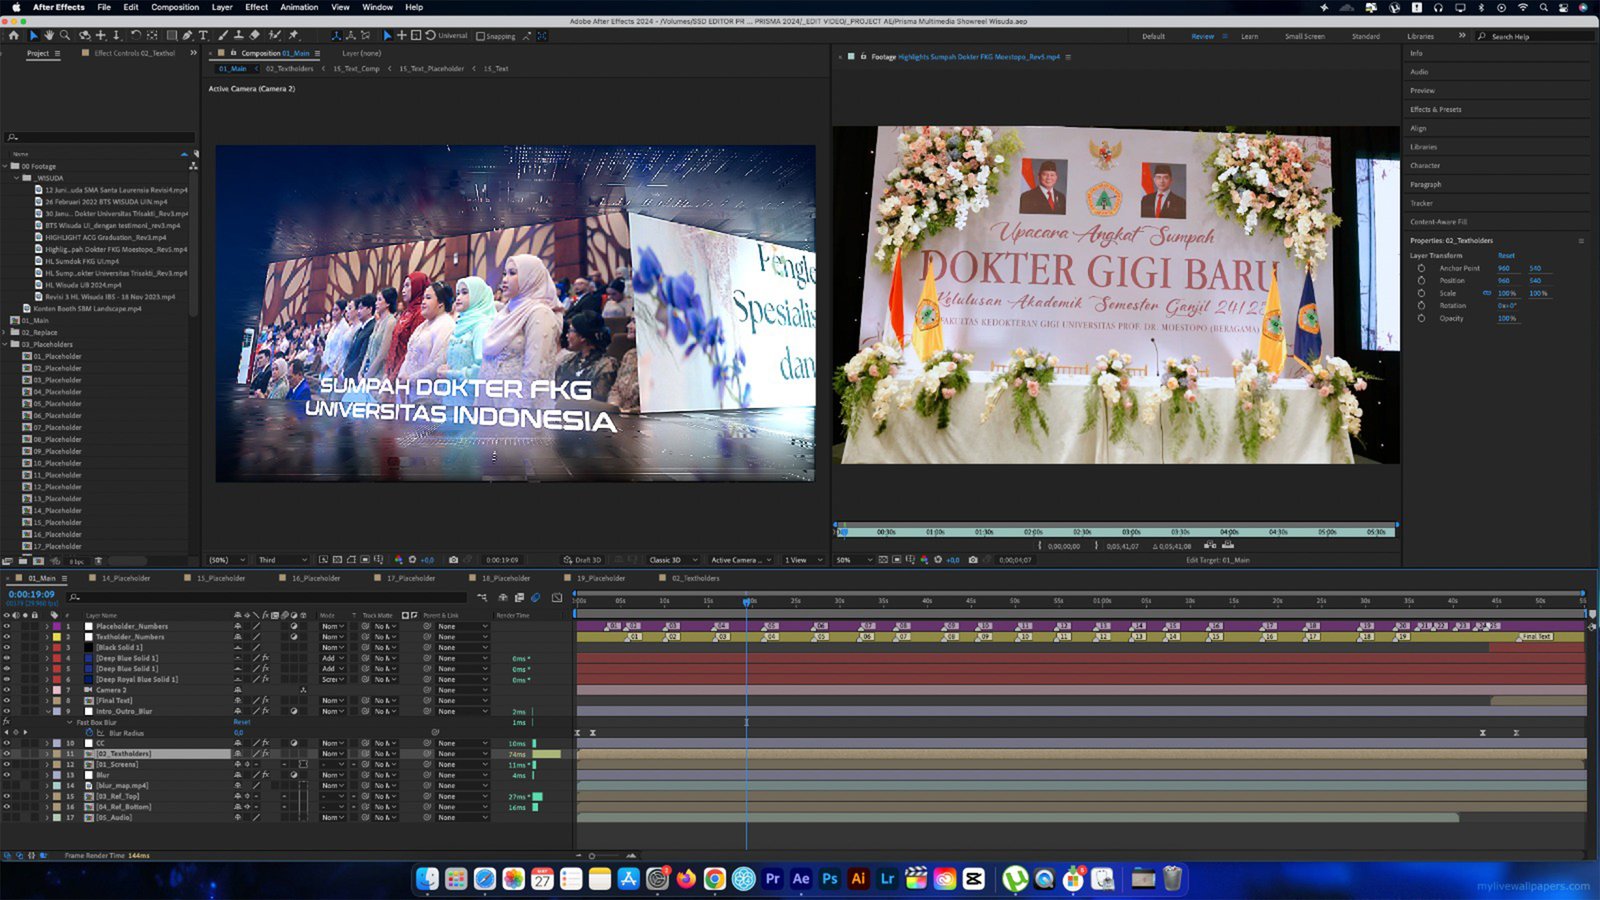
Task: Switch to the 14_Placeholder timeline tab
Action: pos(126,578)
